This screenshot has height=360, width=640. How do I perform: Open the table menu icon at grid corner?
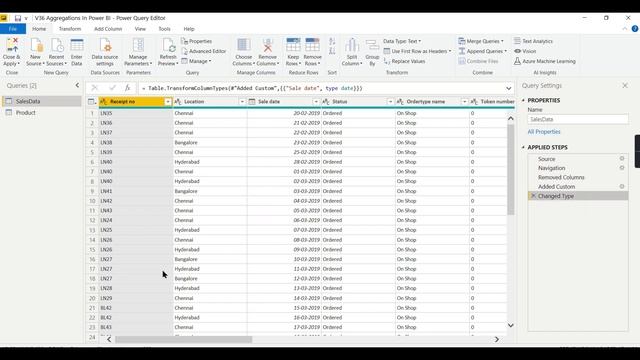[92, 102]
